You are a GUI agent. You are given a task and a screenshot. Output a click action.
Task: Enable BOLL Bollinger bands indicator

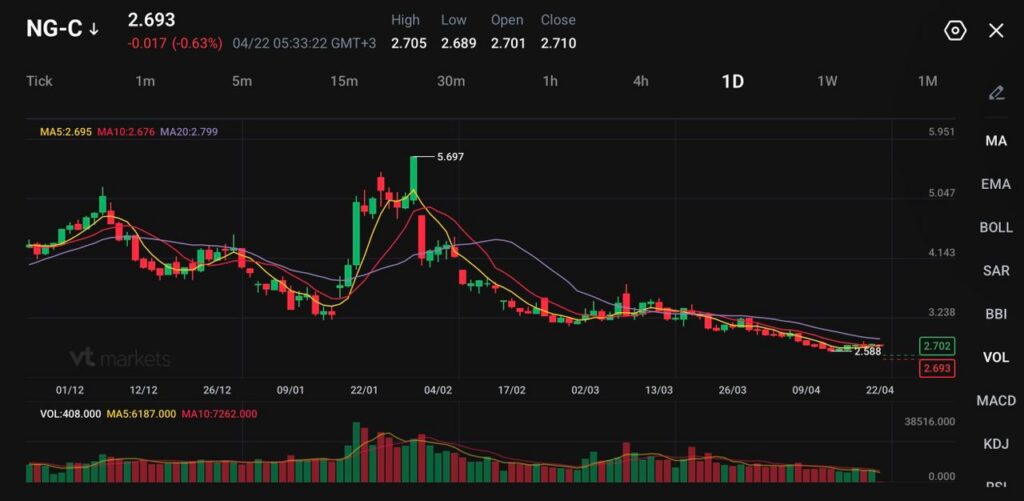click(x=996, y=227)
